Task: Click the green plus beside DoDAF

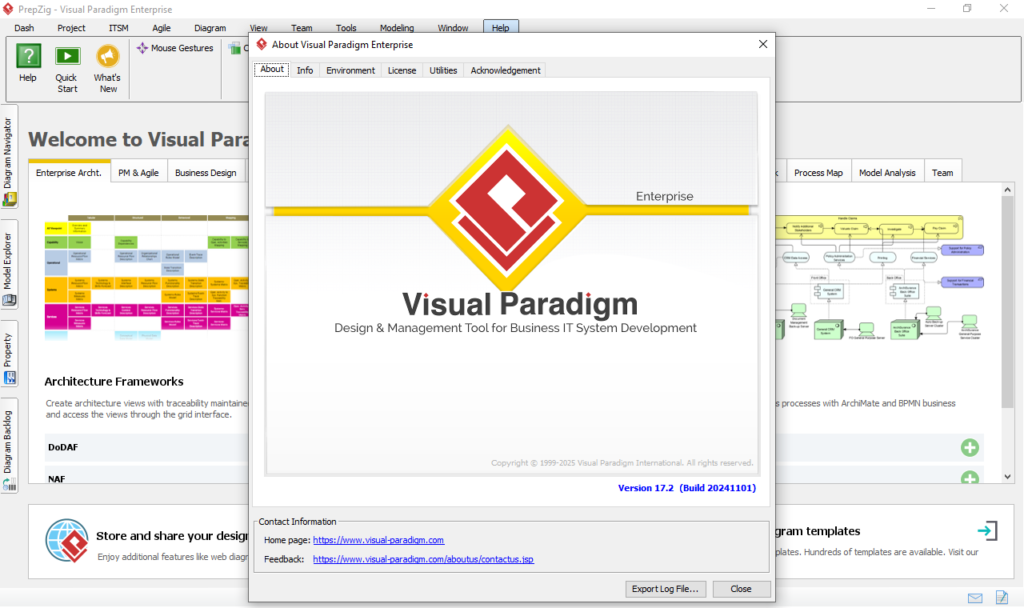Action: pyautogui.click(x=970, y=447)
